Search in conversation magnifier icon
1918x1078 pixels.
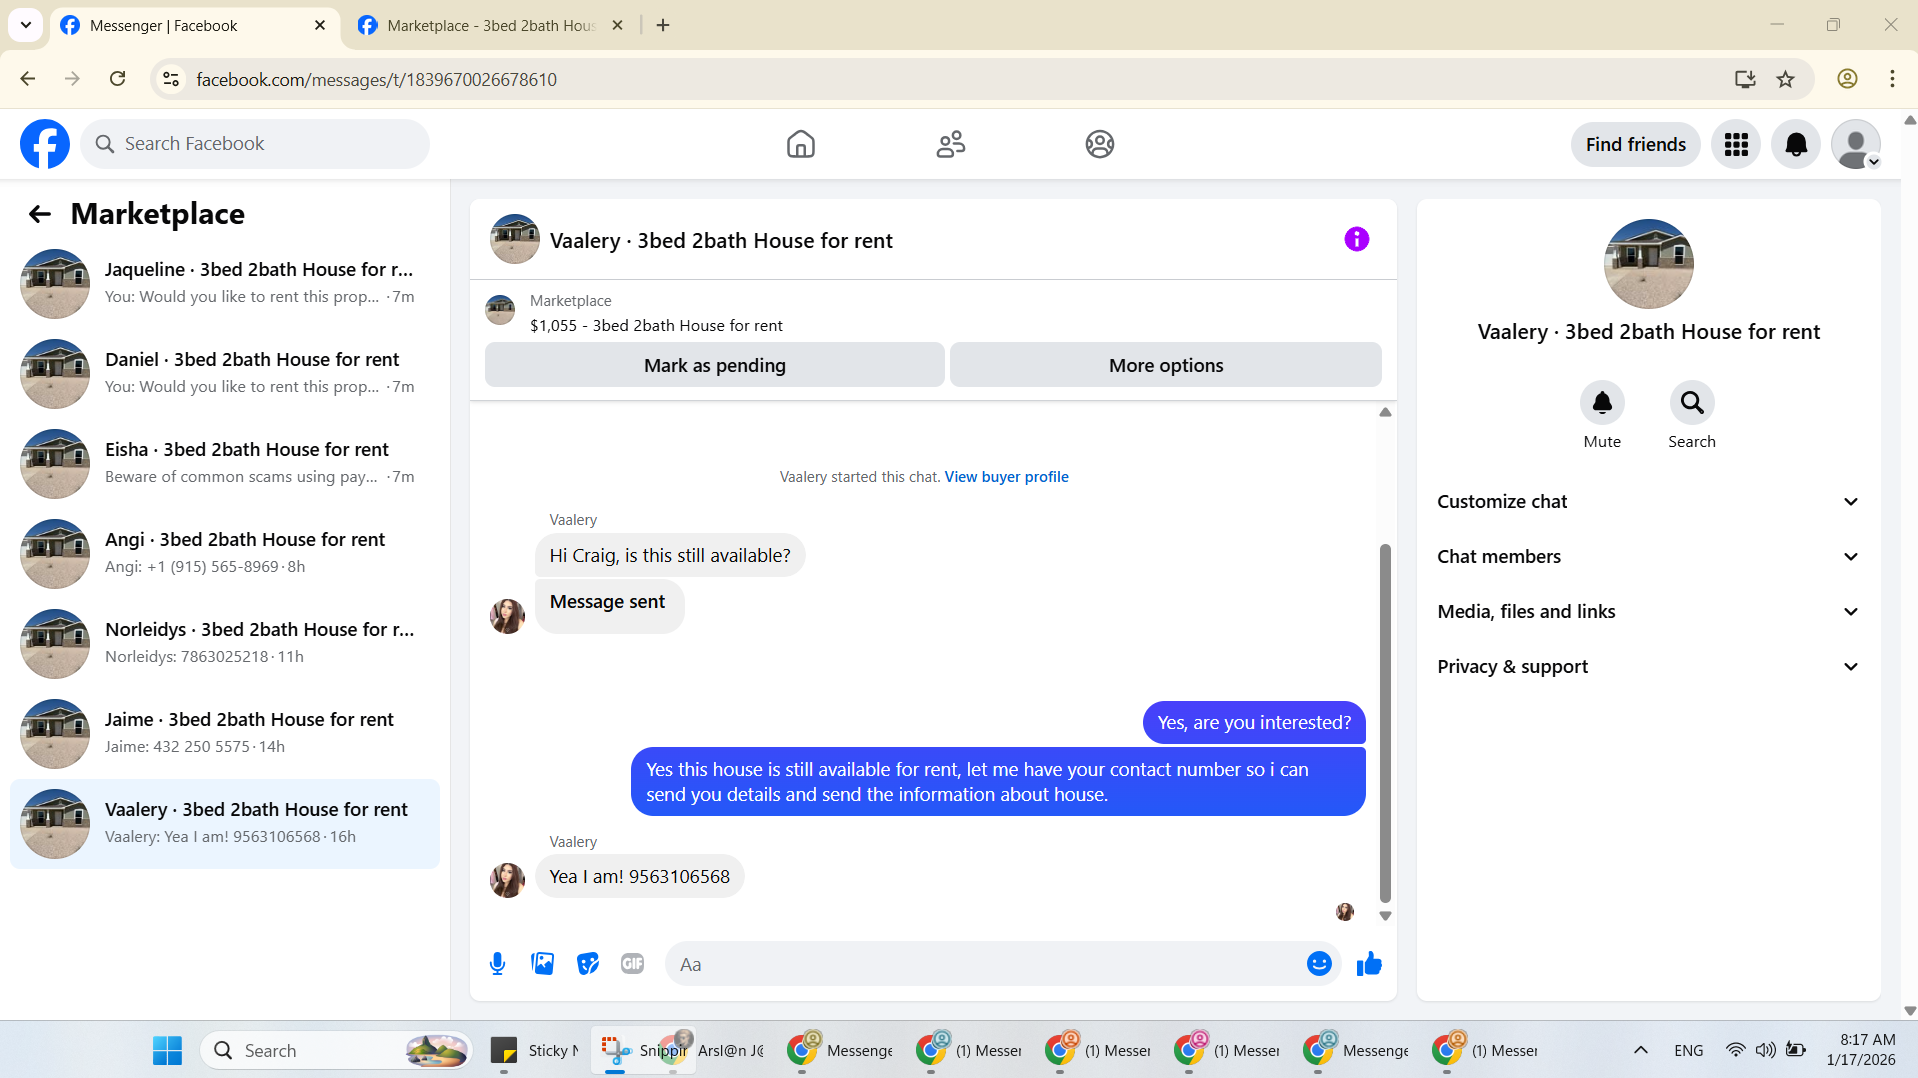click(x=1691, y=403)
